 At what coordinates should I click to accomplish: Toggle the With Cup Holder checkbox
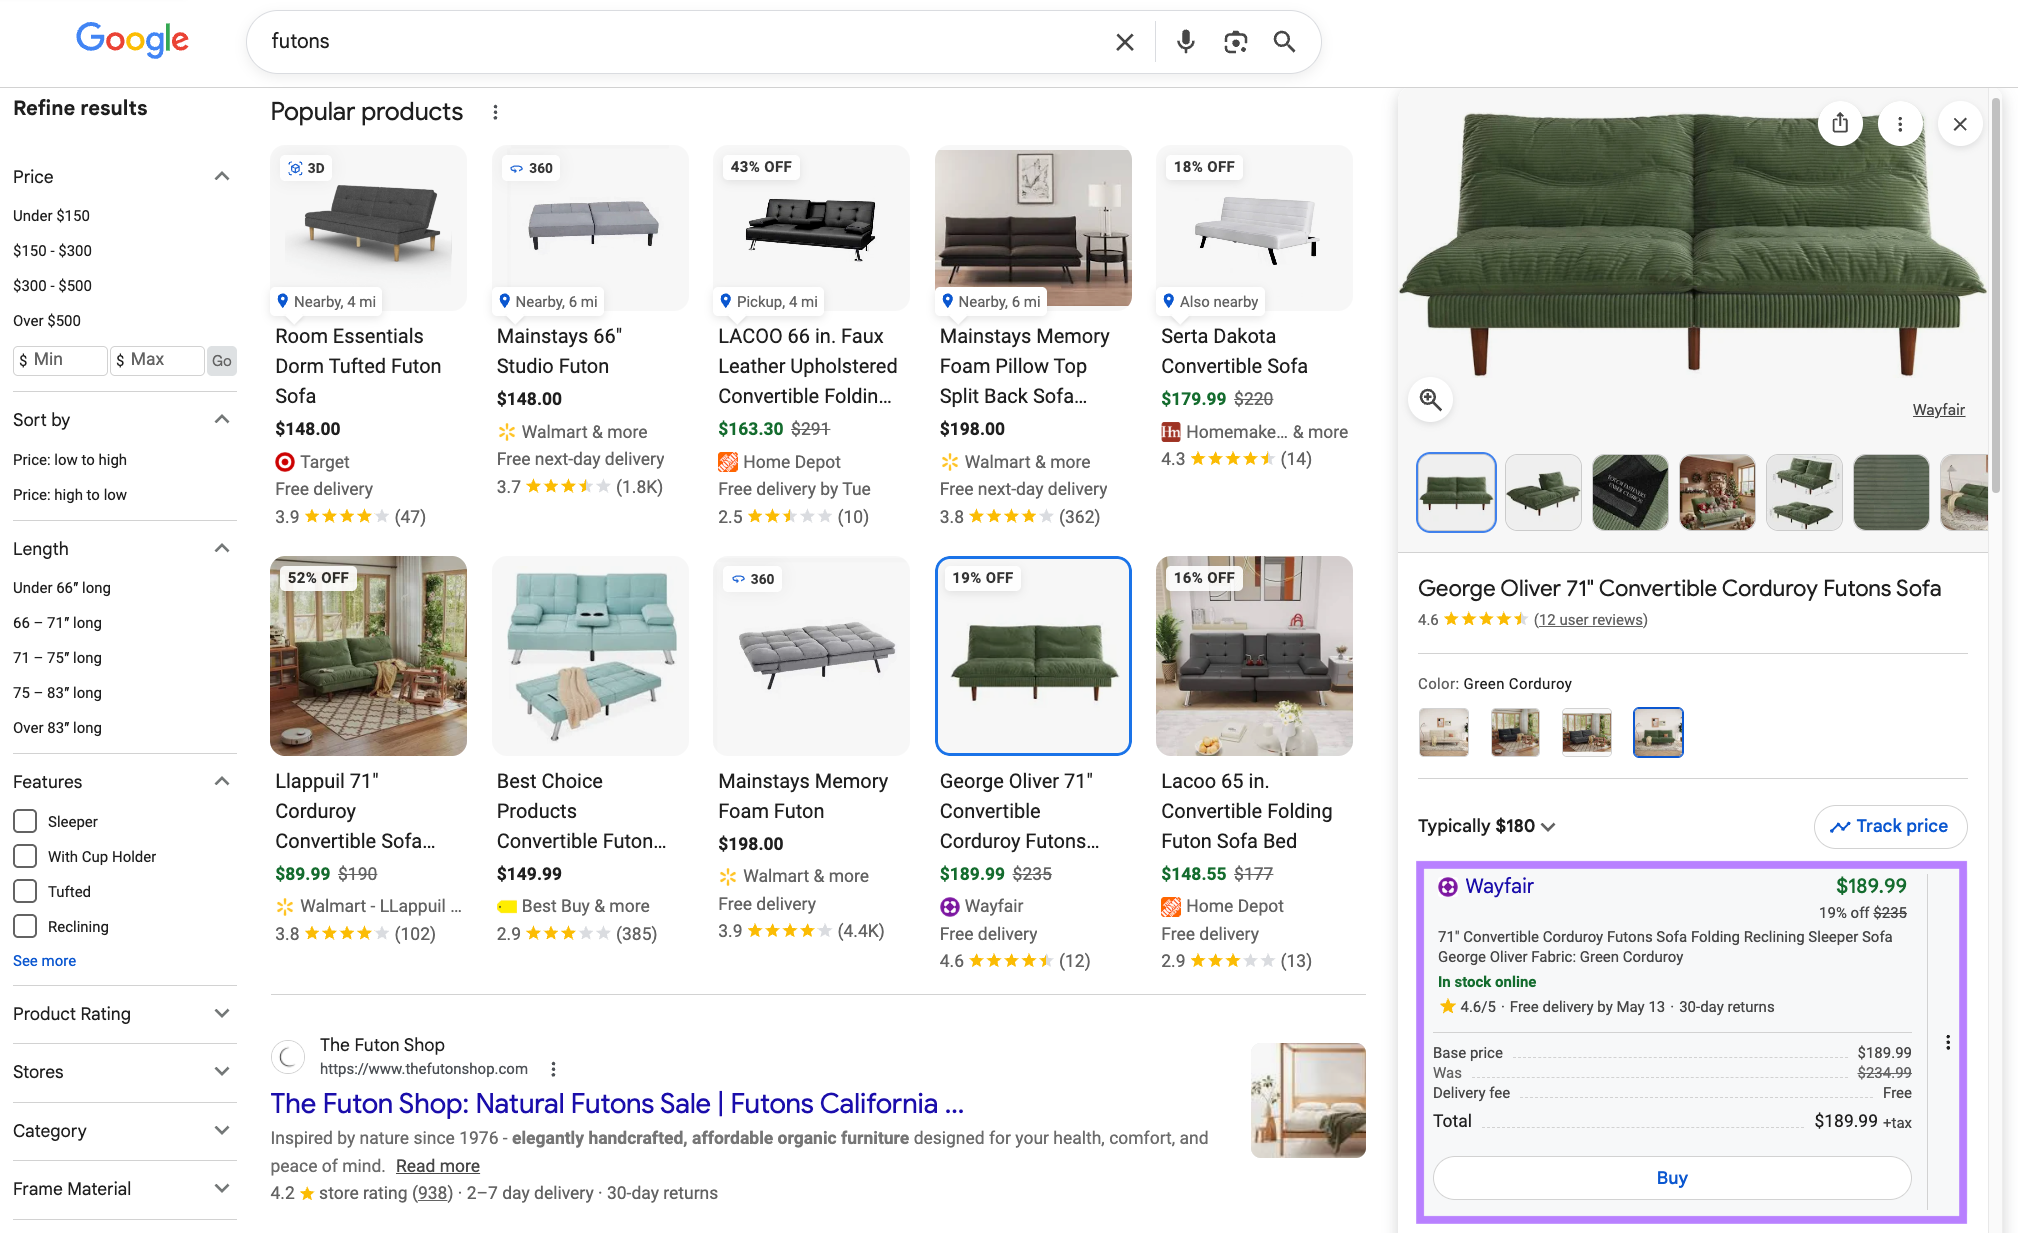(25, 856)
